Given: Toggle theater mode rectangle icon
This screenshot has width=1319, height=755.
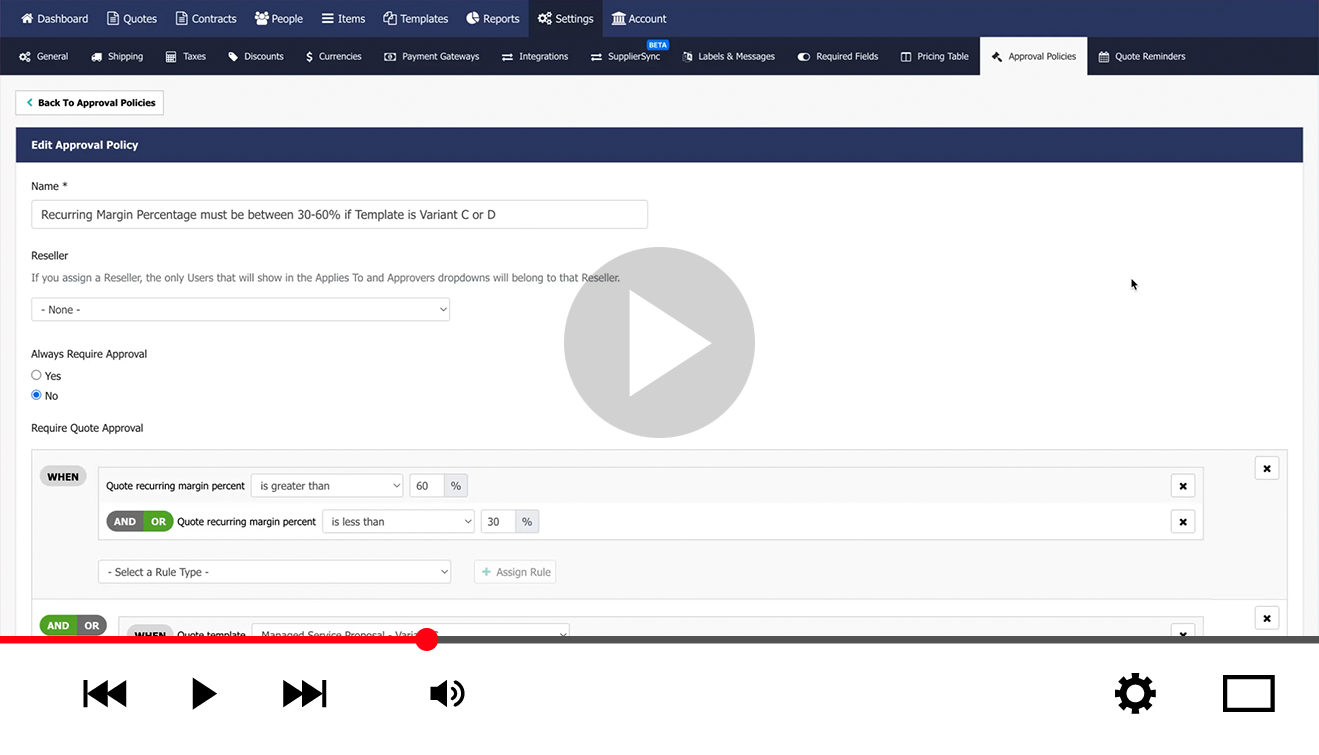Looking at the screenshot, I should click(x=1248, y=693).
